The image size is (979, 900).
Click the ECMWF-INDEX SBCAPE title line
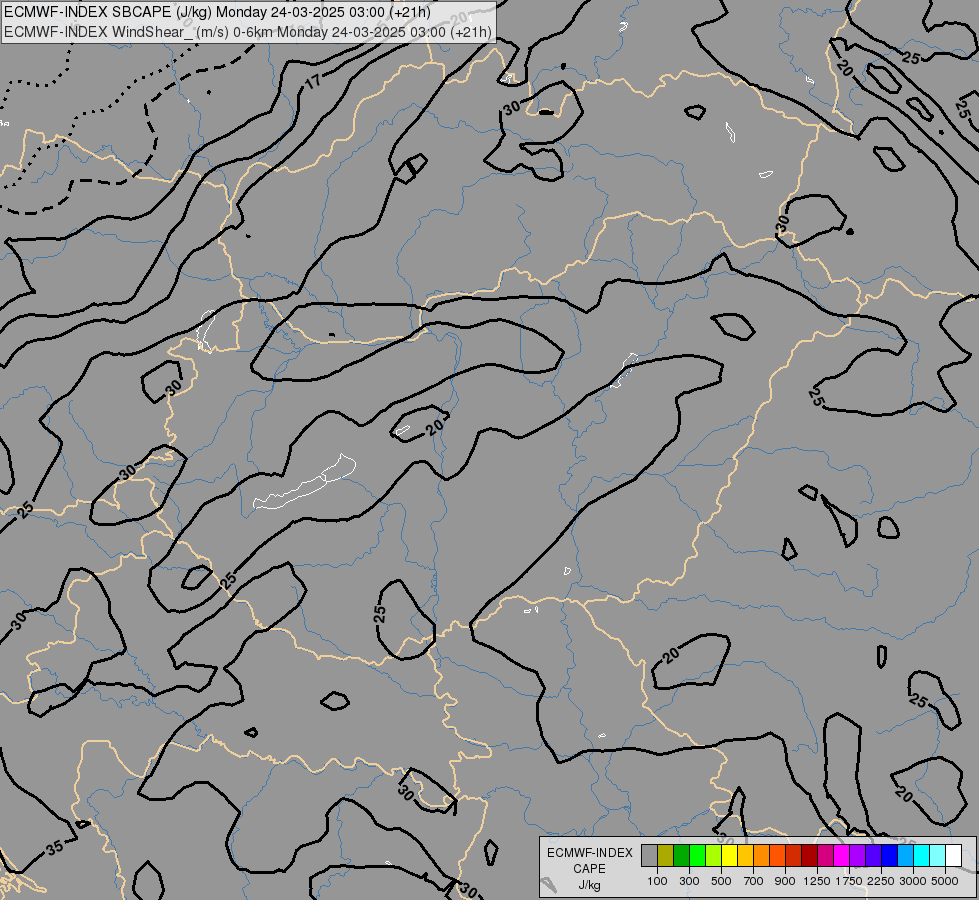coord(217,12)
